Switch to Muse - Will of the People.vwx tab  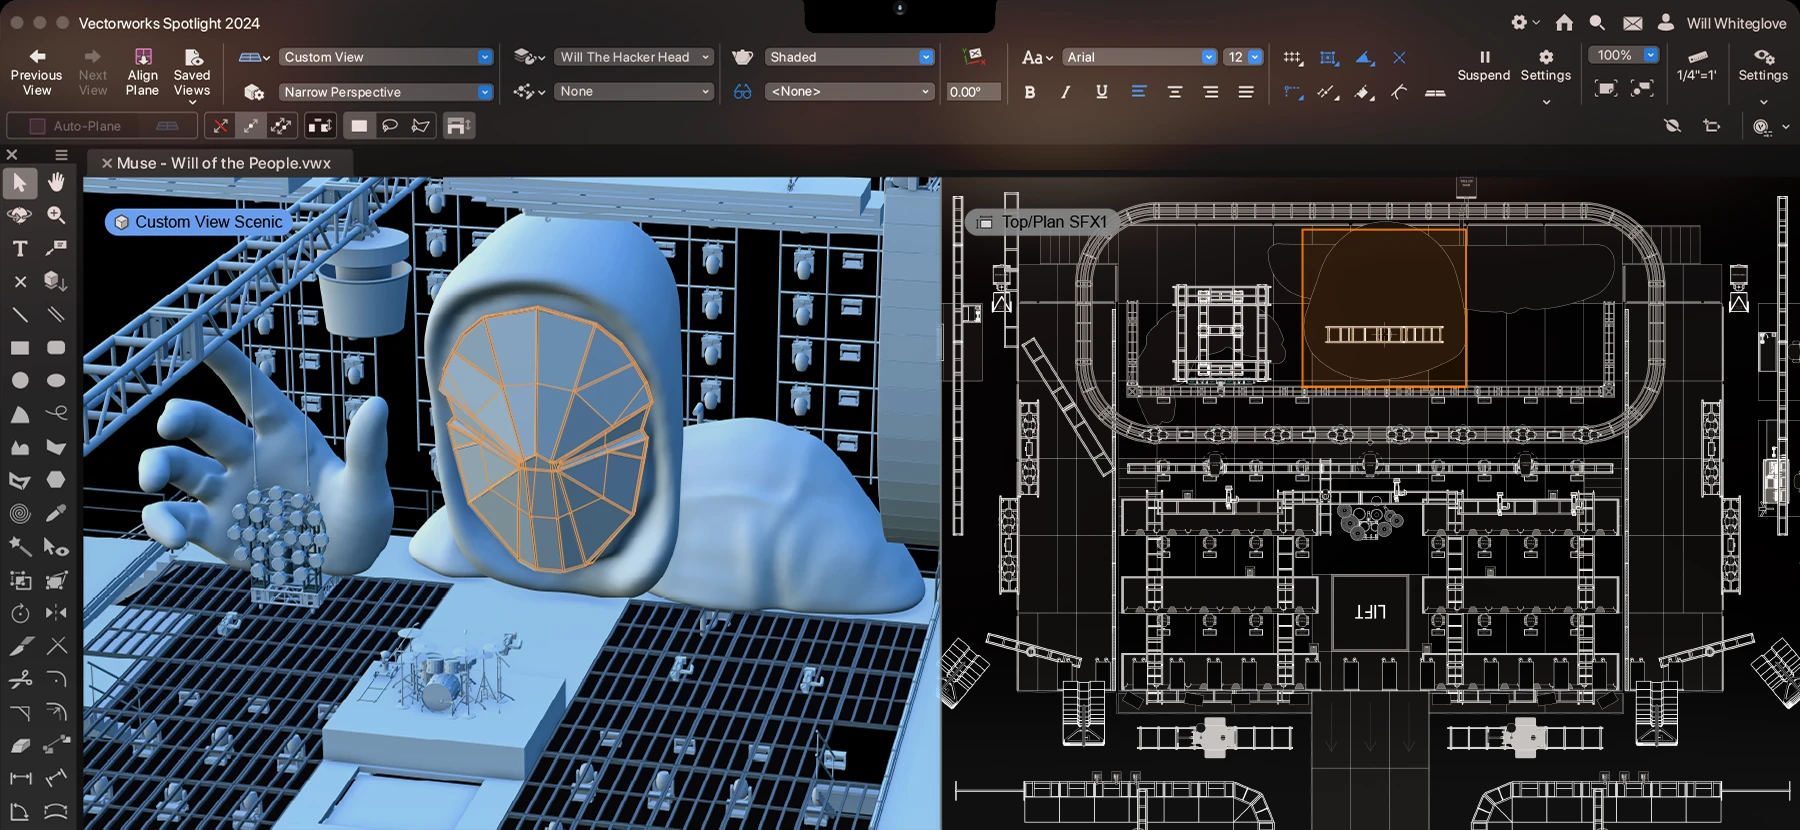(x=223, y=163)
